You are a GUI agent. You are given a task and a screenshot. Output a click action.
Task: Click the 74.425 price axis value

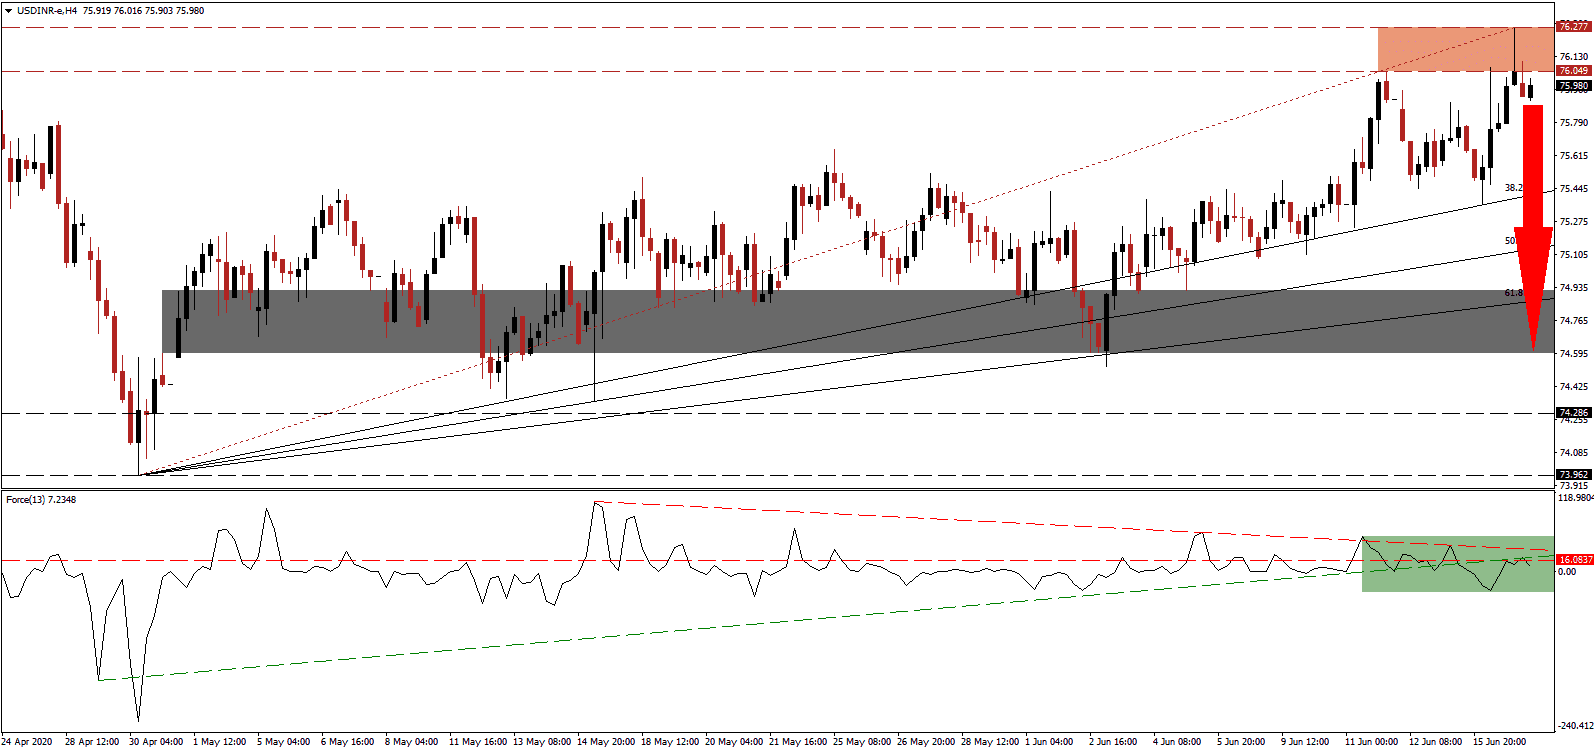1574,387
